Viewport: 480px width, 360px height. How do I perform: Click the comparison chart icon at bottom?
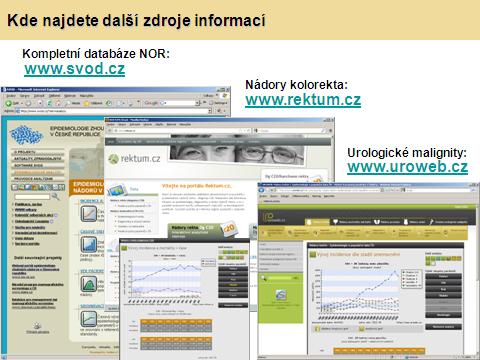(89, 319)
